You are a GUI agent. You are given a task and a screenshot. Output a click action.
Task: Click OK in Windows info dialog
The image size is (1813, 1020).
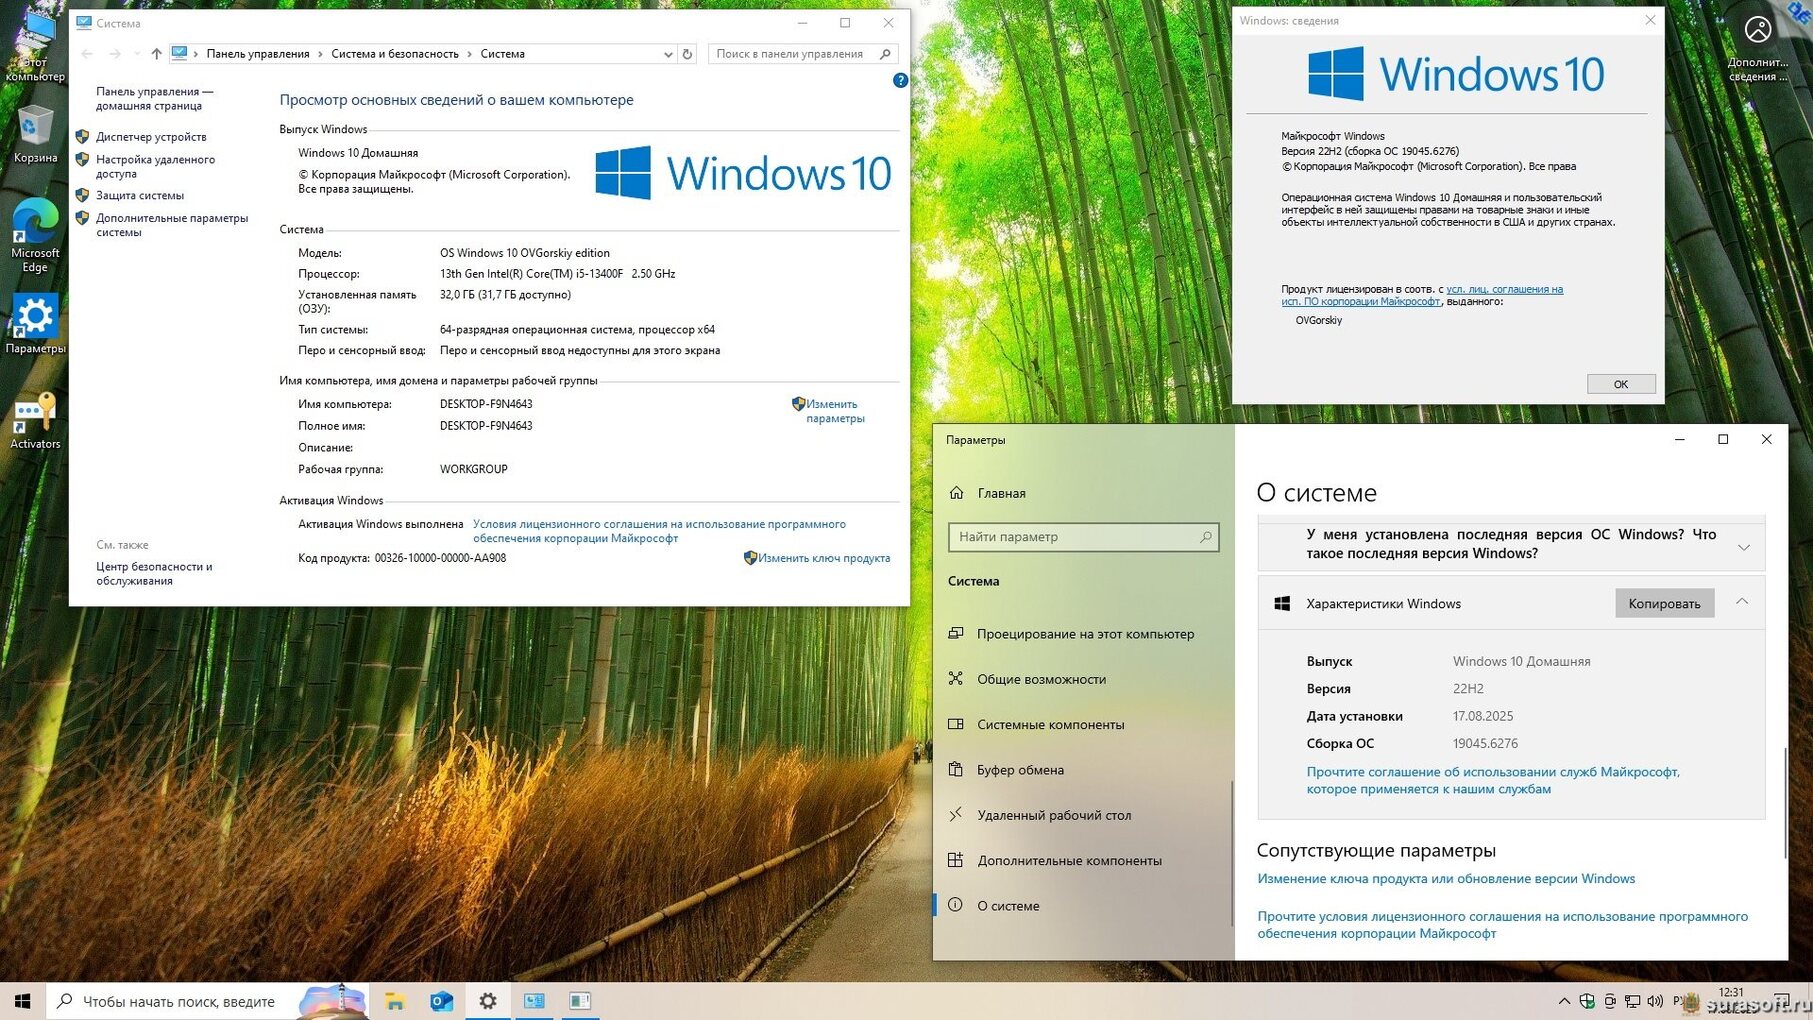point(1620,384)
